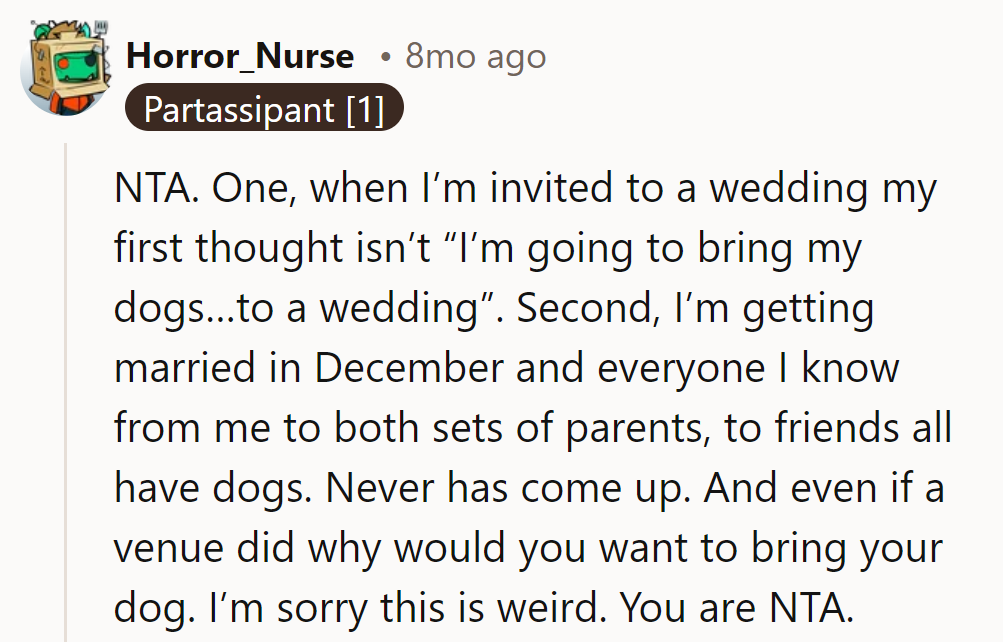
Task: Open the Horror_Nurse user profile link
Action: (x=239, y=56)
